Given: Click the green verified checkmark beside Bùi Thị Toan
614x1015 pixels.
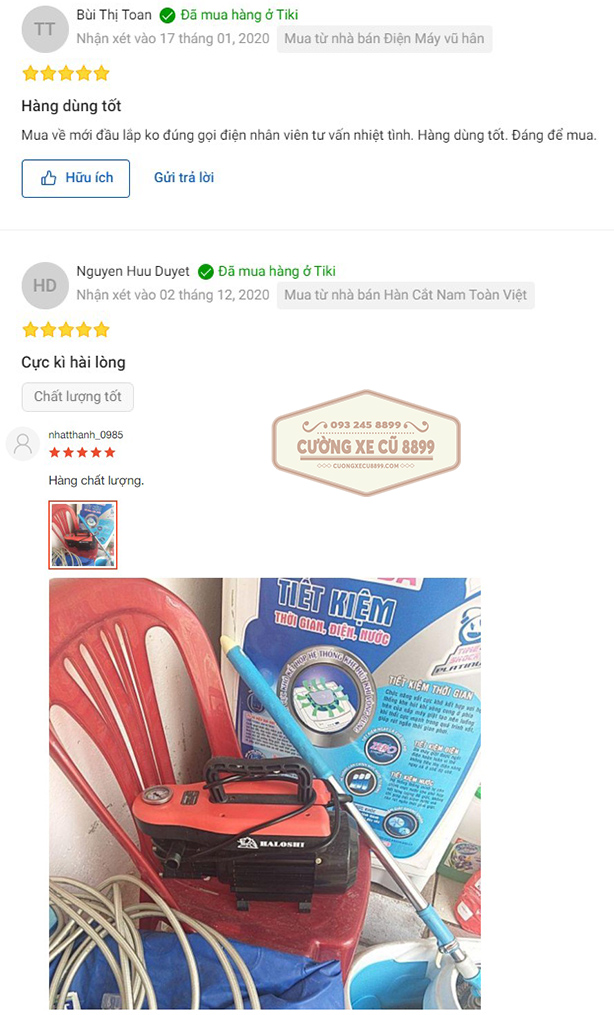Looking at the screenshot, I should pos(167,15).
